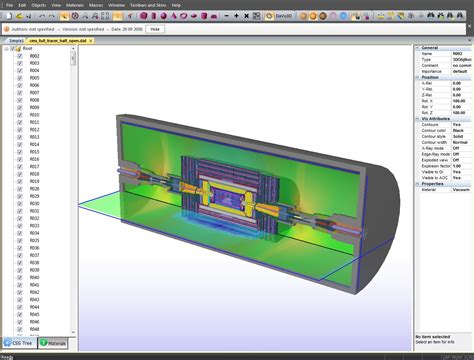Toggle the checkbox for R002
Image resolution: width=474 pixels, height=360 pixels.
coord(20,56)
